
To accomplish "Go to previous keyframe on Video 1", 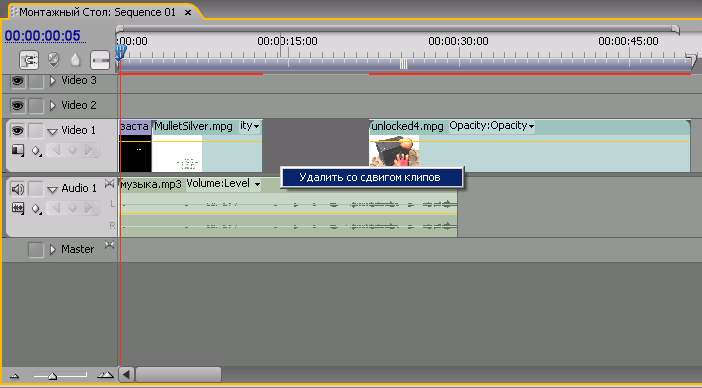I will [56, 150].
